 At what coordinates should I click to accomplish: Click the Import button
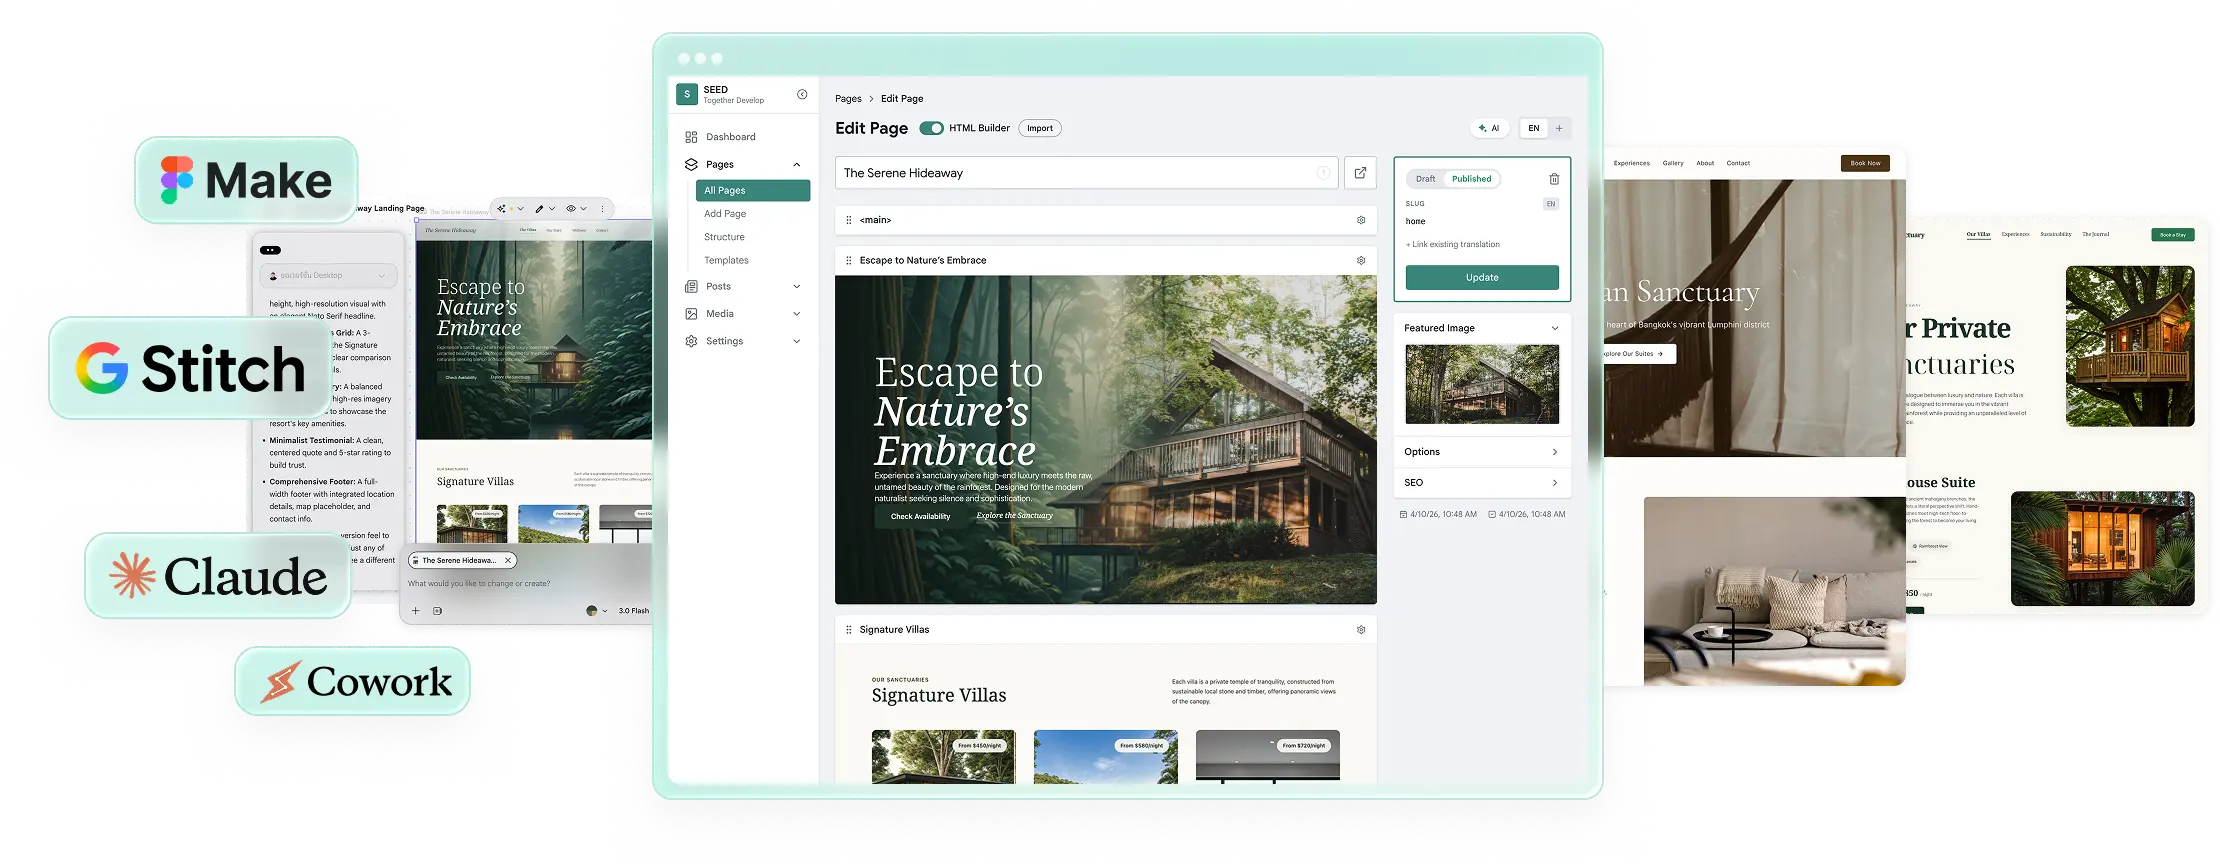[x=1040, y=128]
